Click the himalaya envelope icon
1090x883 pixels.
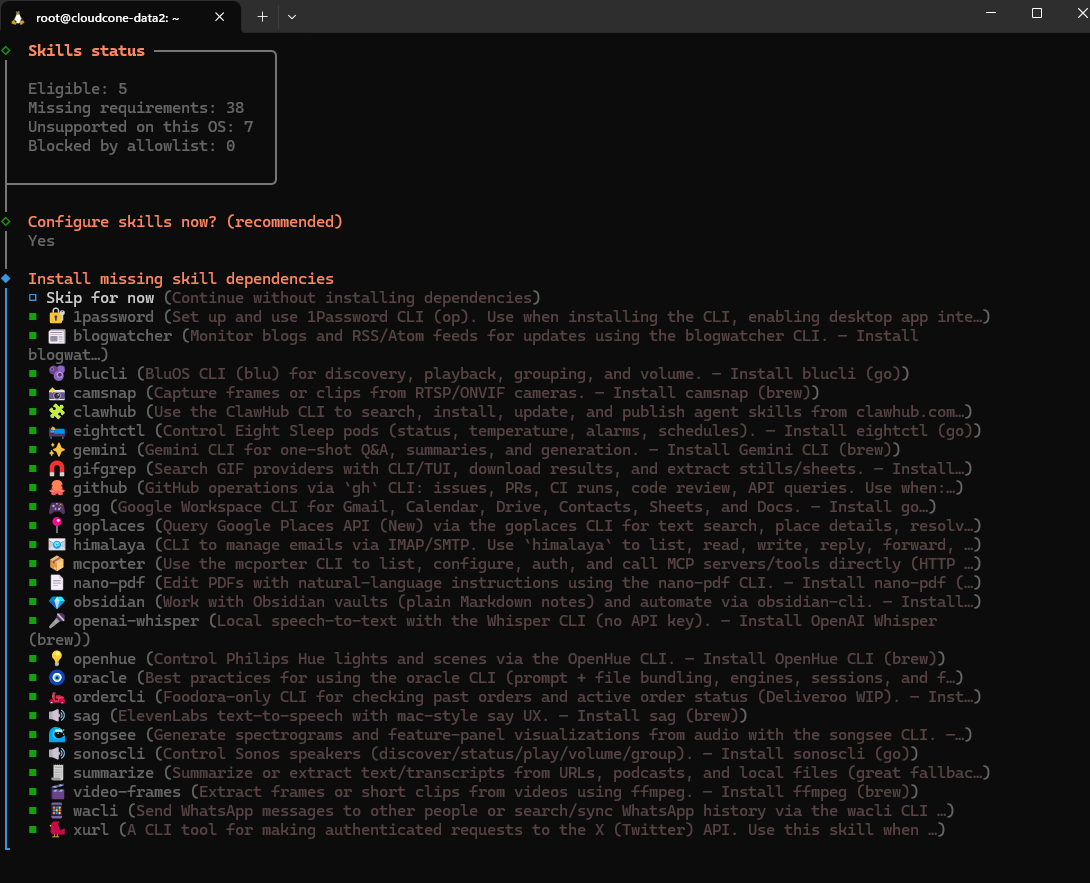point(57,545)
